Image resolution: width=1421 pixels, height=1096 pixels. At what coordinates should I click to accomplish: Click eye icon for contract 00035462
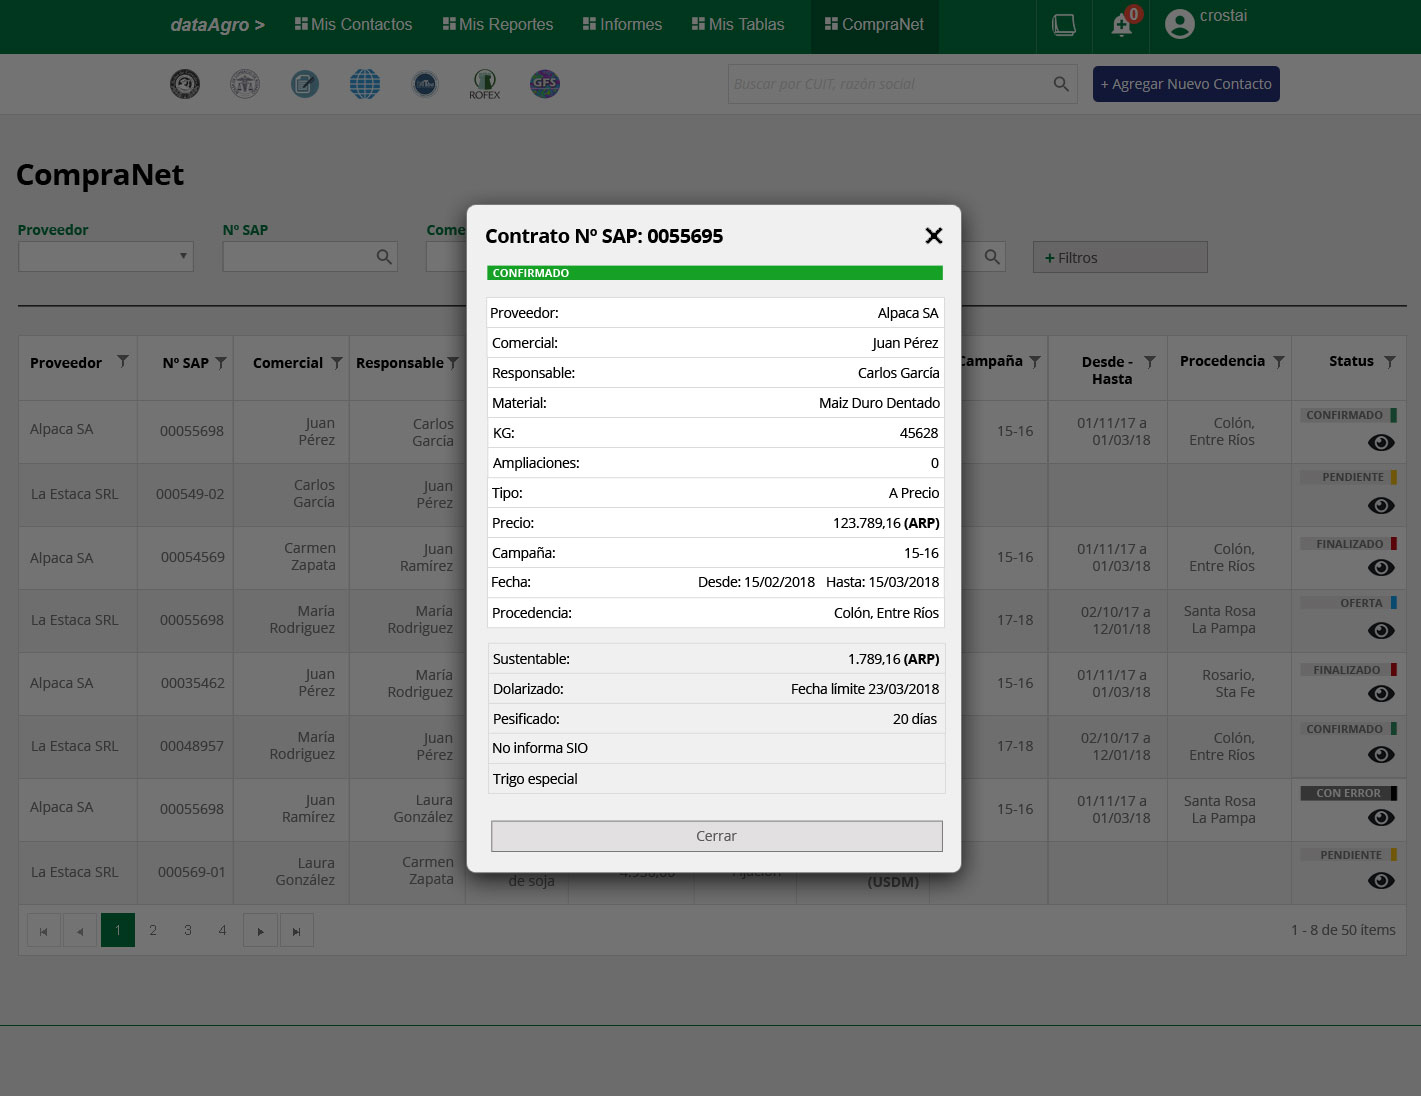coord(1381,693)
